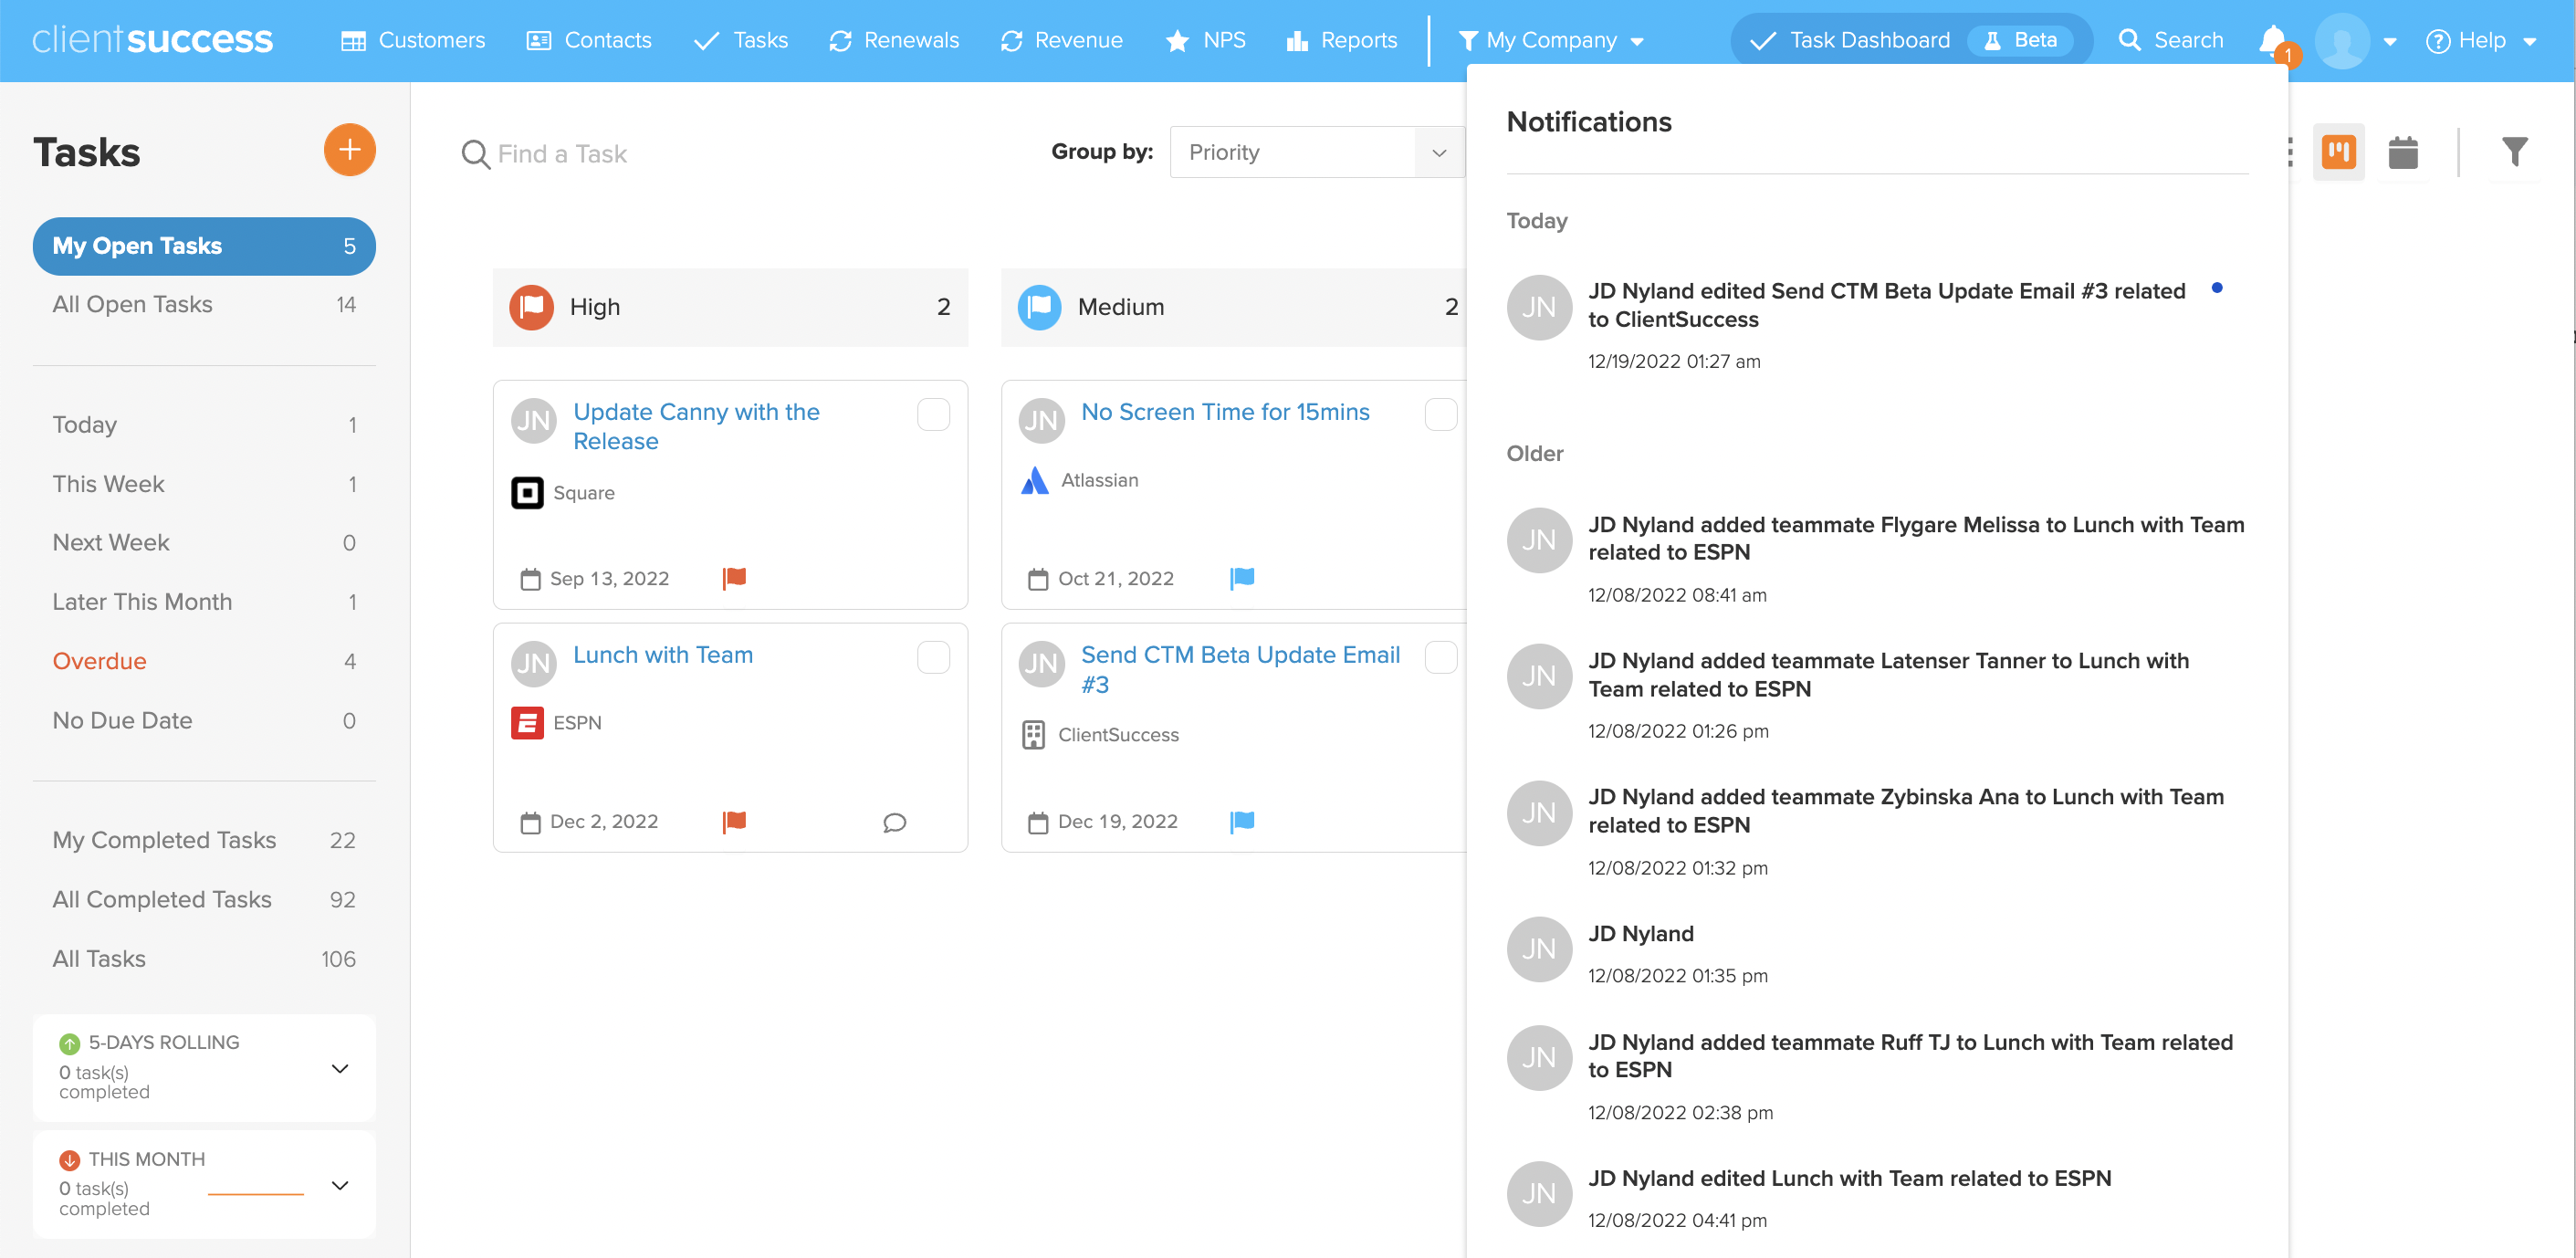Open the notifications bell icon
This screenshot has width=2576, height=1258.
point(2273,41)
